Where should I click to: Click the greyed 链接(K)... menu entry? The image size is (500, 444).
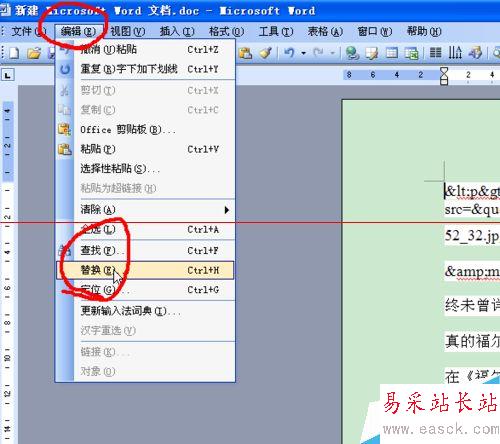[146, 352]
